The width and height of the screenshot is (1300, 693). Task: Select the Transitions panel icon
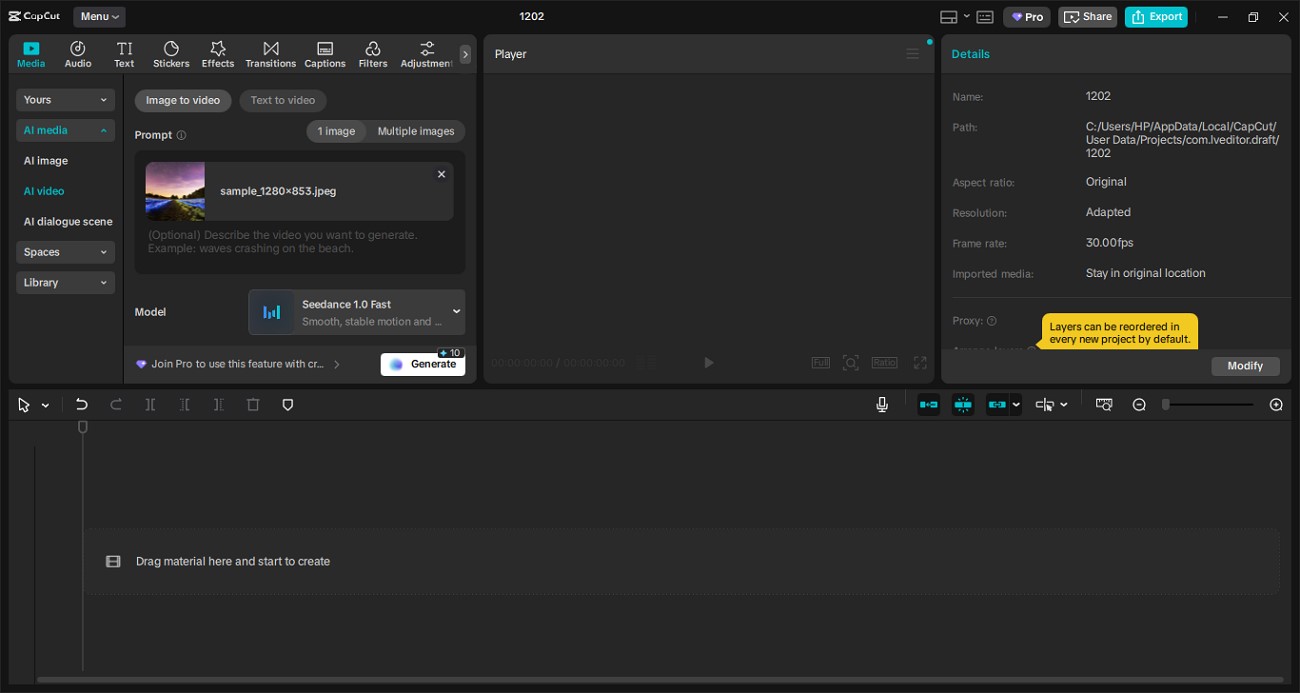(x=270, y=53)
